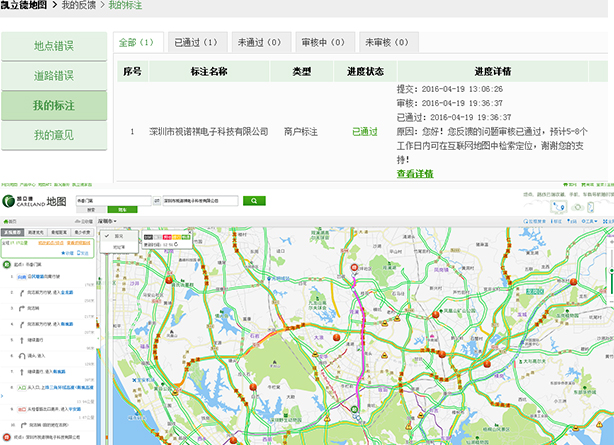Switch to the 审核中 (0) tab
The height and width of the screenshot is (445, 614).
325,42
